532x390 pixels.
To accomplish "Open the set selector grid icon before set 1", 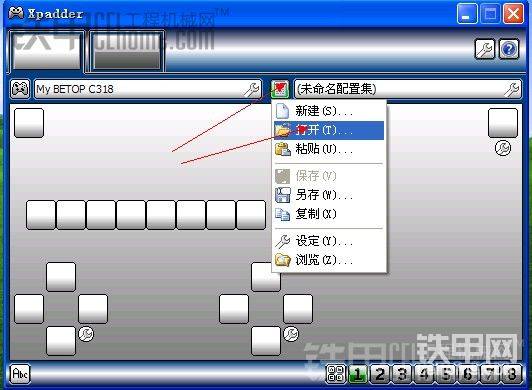I will (x=336, y=374).
